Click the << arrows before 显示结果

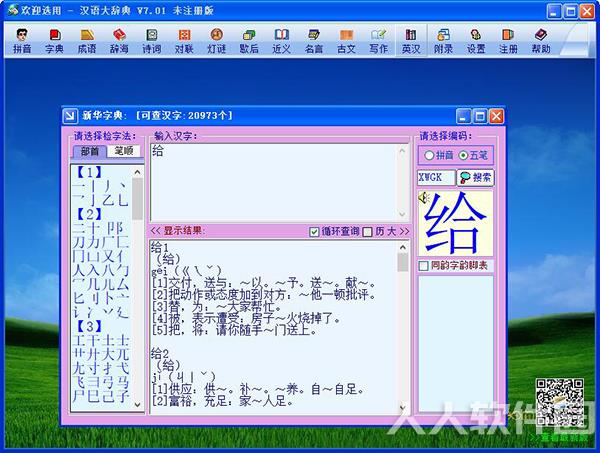pyautogui.click(x=155, y=231)
